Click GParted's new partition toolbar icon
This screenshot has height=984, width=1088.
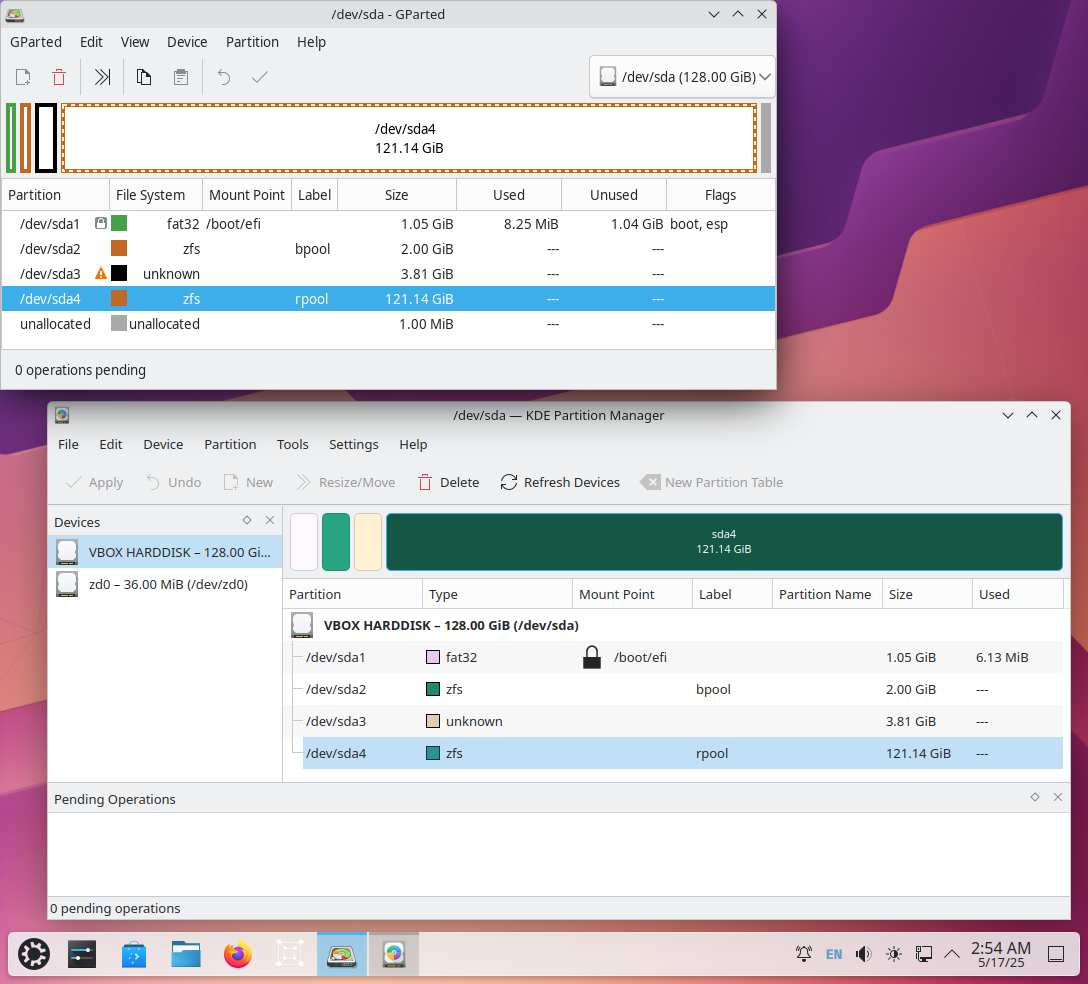coord(23,77)
